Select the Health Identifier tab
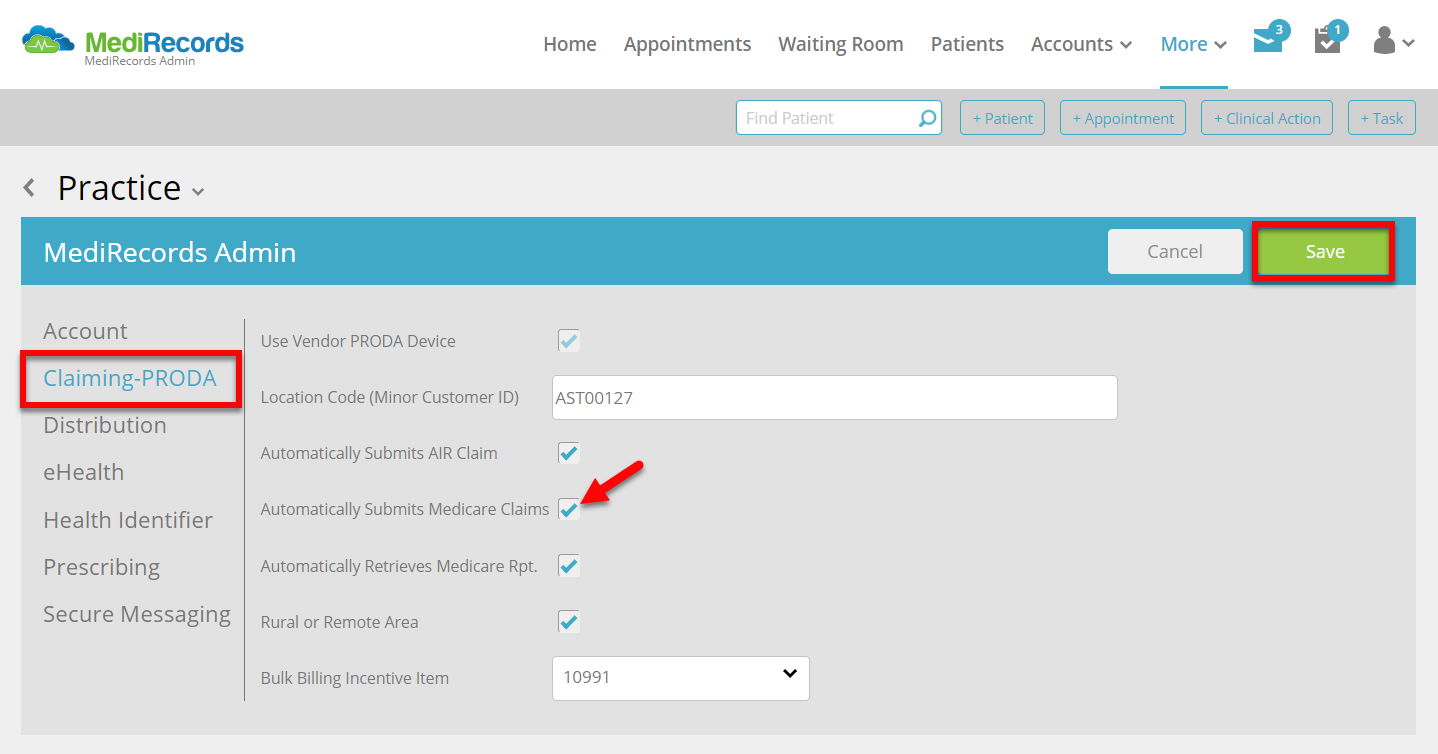The image size is (1438, 754). (128, 520)
